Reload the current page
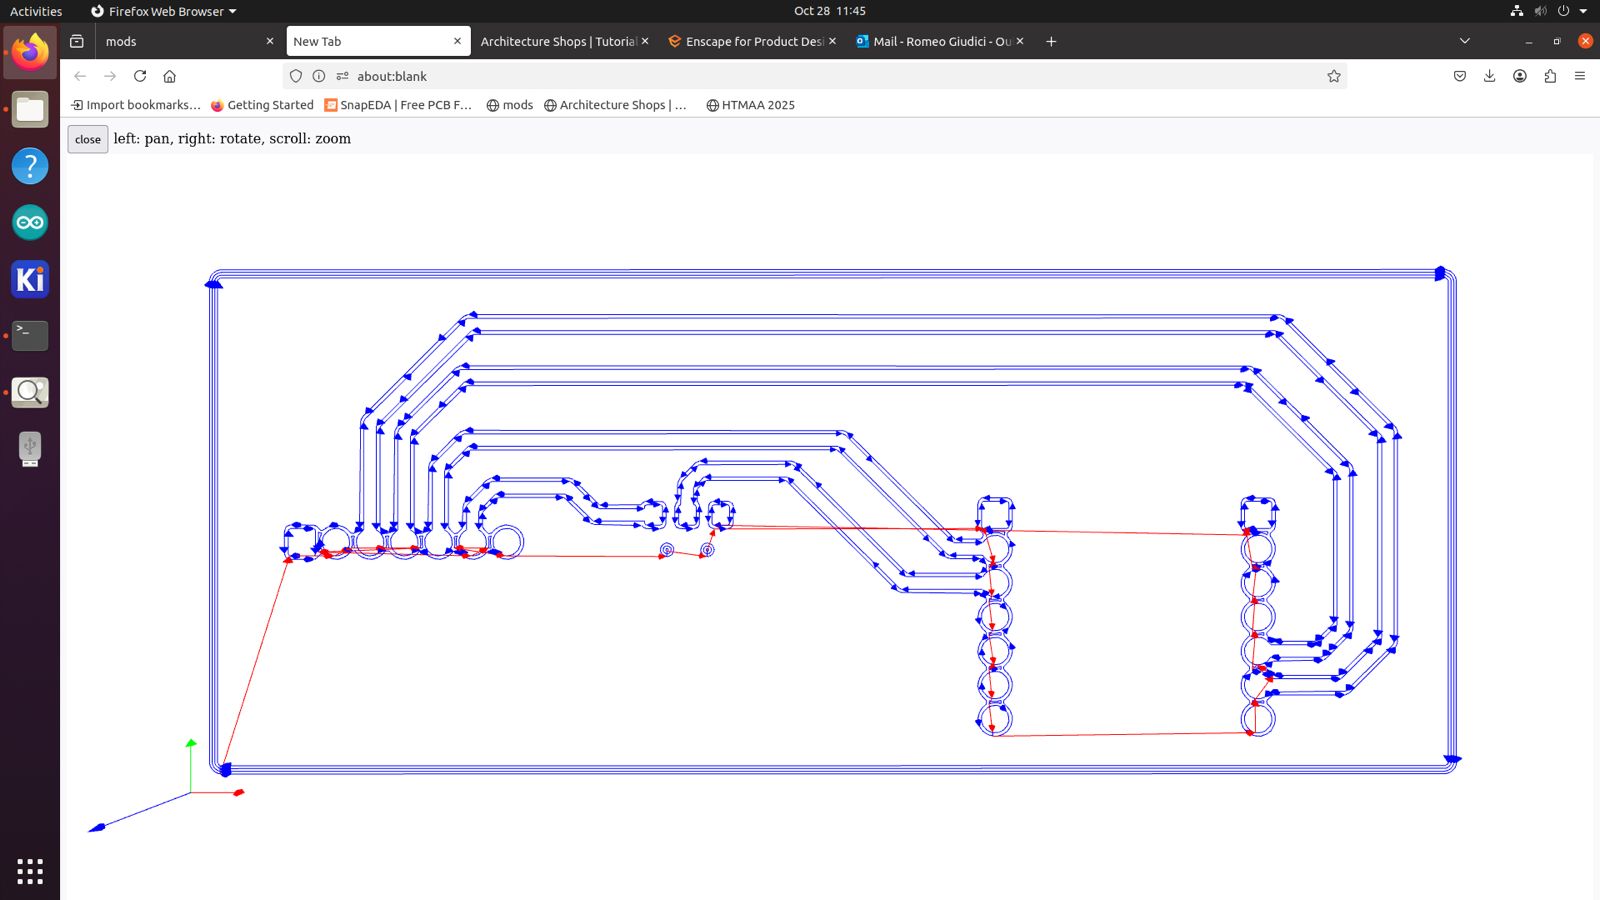The width and height of the screenshot is (1600, 900). pos(140,76)
